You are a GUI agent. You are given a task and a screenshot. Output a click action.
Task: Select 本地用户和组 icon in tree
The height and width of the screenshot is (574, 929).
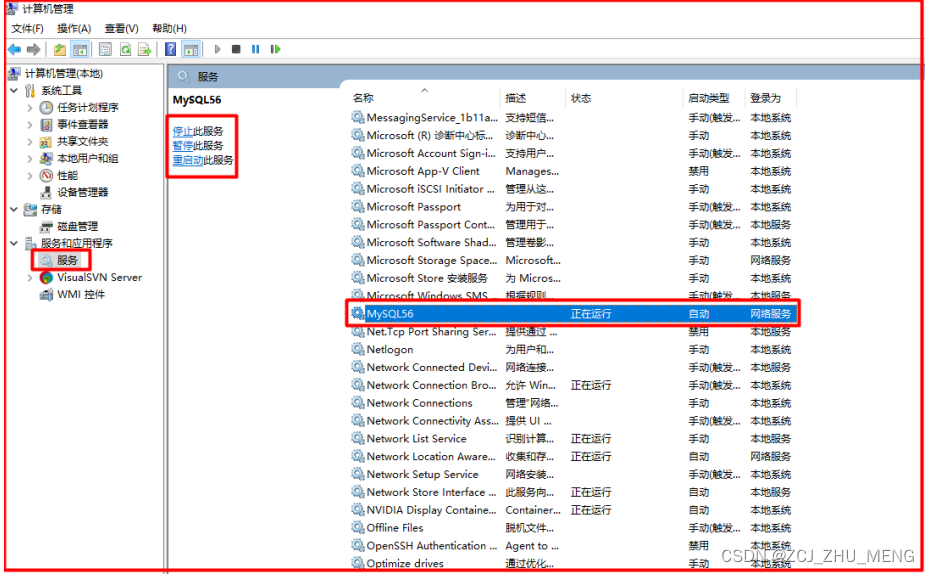(46, 159)
